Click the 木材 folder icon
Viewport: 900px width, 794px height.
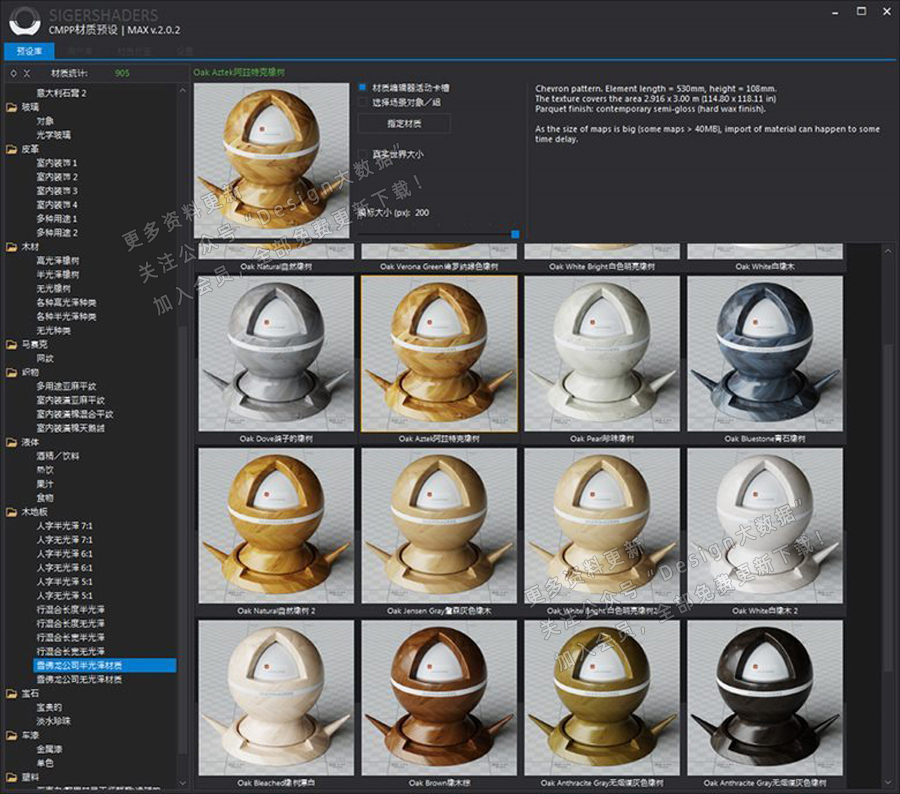tap(12, 246)
